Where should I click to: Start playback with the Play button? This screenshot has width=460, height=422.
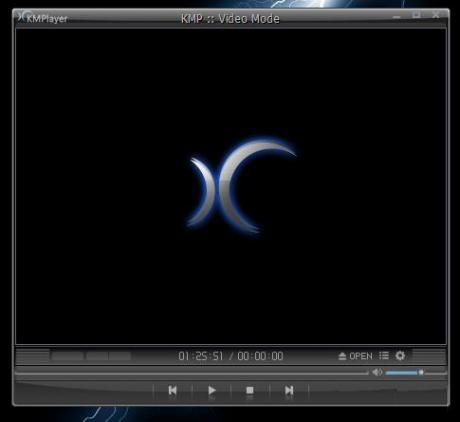pos(212,390)
